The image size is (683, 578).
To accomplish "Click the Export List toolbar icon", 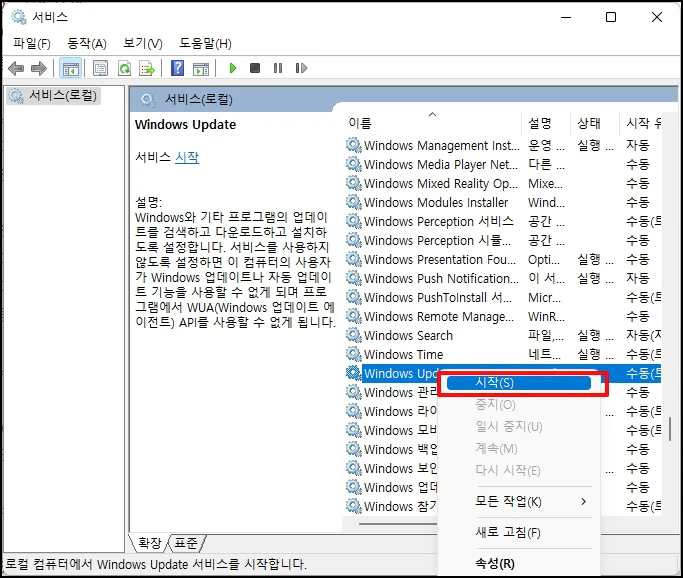I will click(147, 68).
